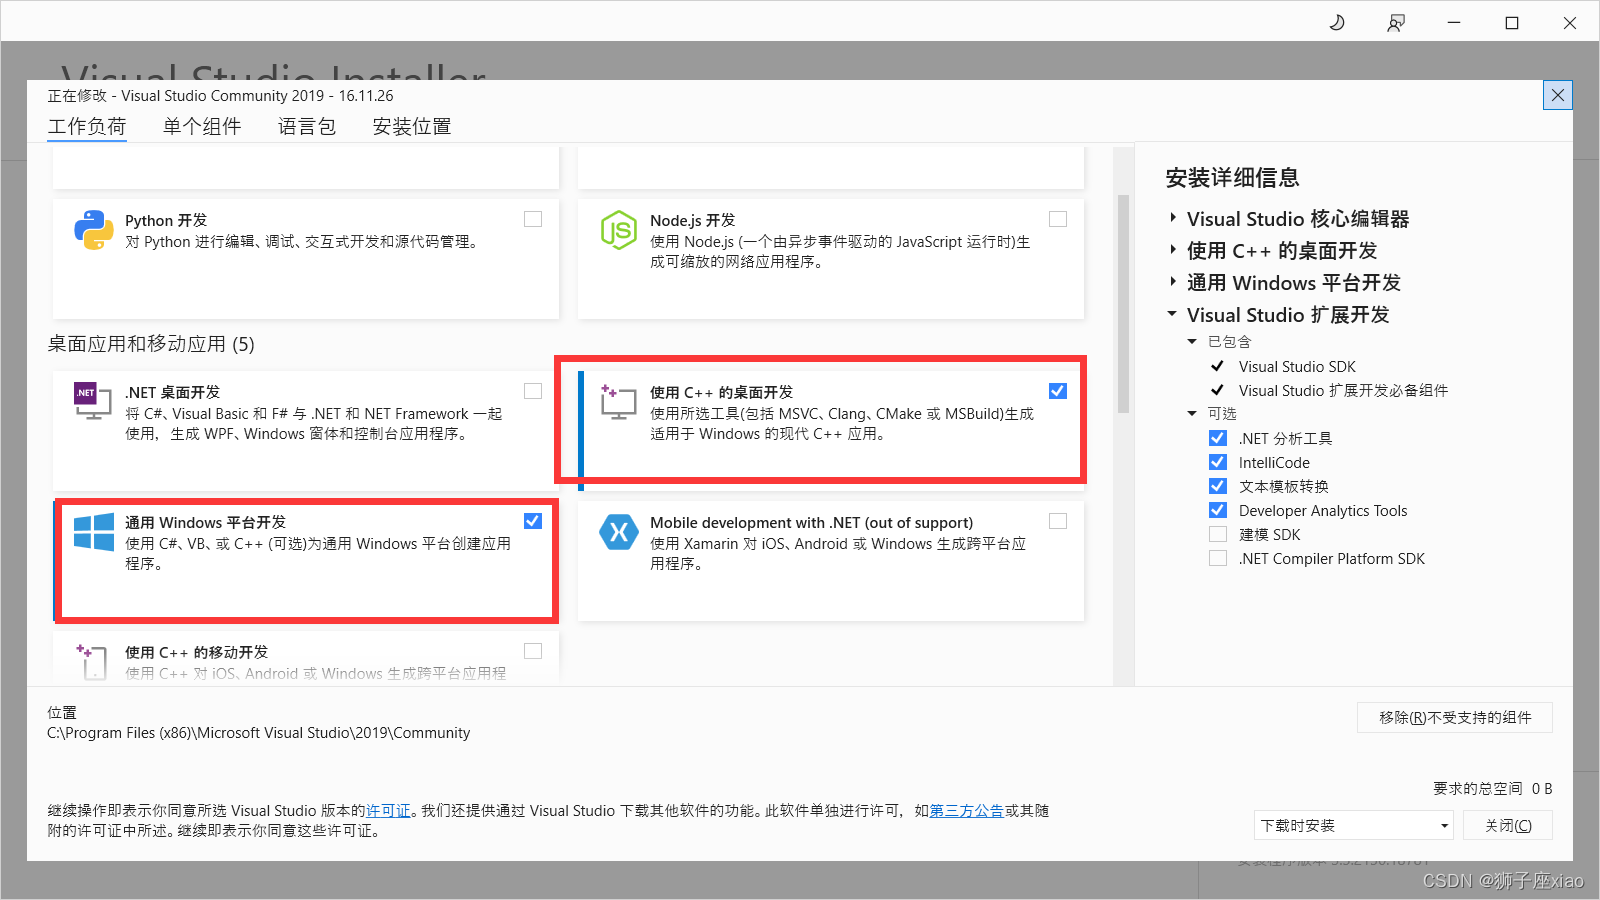This screenshot has height=900, width=1600.
Task: Click the Node.js development logo icon
Action: click(x=619, y=230)
